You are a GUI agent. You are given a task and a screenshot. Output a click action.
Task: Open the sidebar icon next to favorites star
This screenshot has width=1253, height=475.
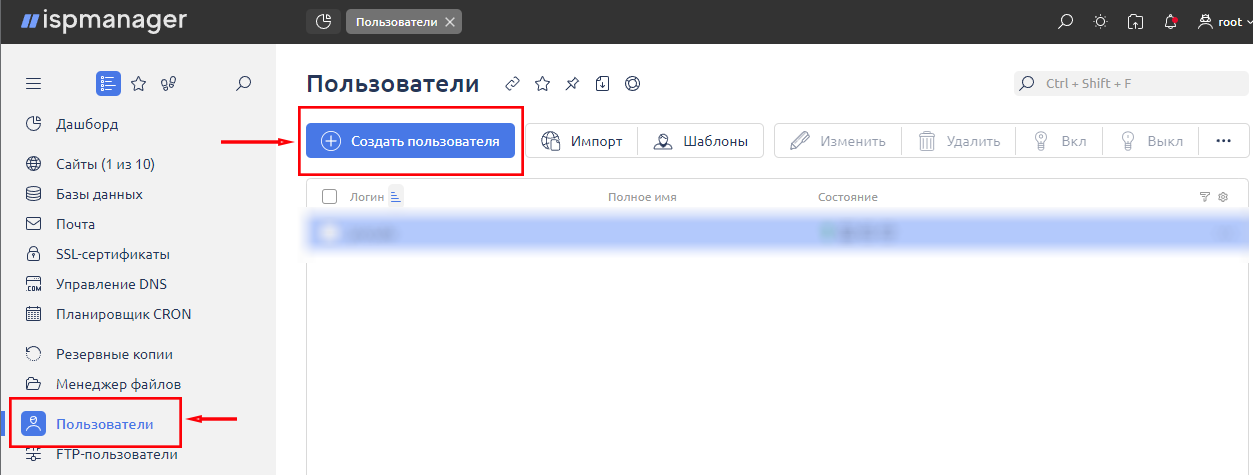tap(168, 84)
